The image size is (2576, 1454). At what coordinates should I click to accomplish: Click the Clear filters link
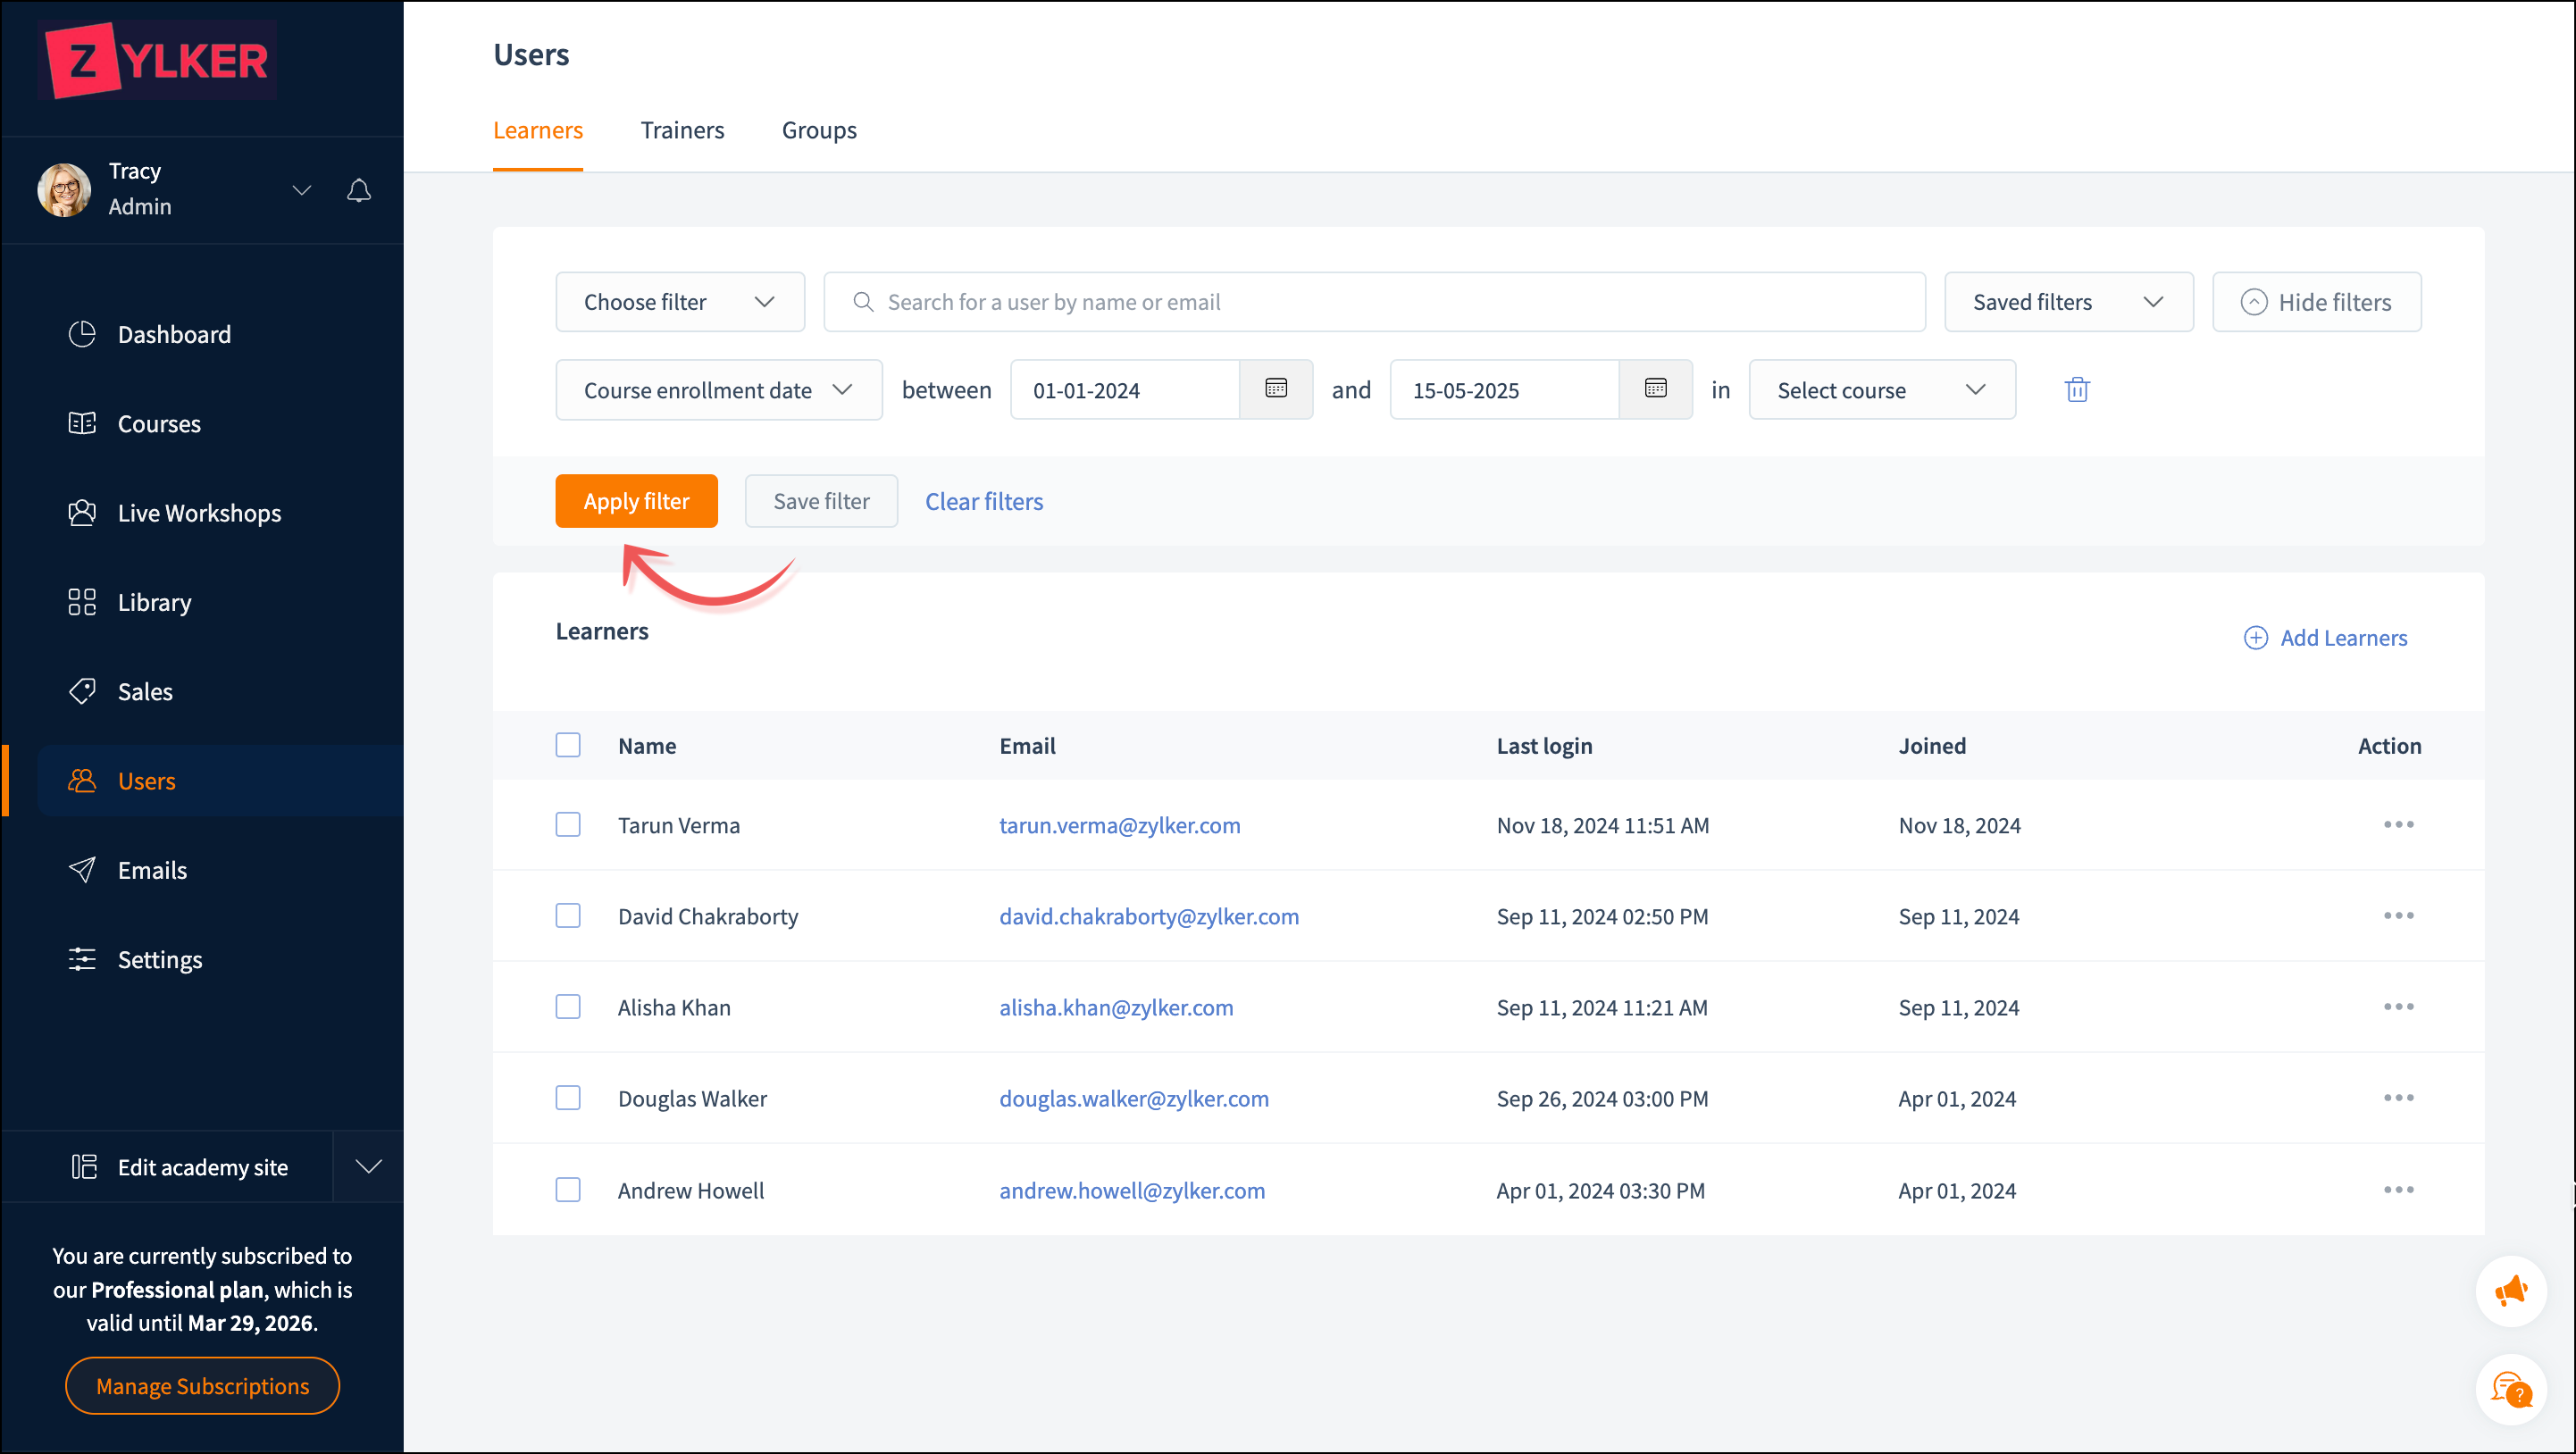tap(983, 501)
